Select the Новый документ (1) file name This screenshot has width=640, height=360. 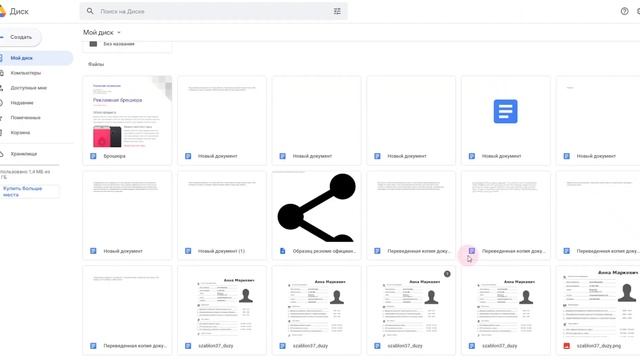tap(221, 251)
